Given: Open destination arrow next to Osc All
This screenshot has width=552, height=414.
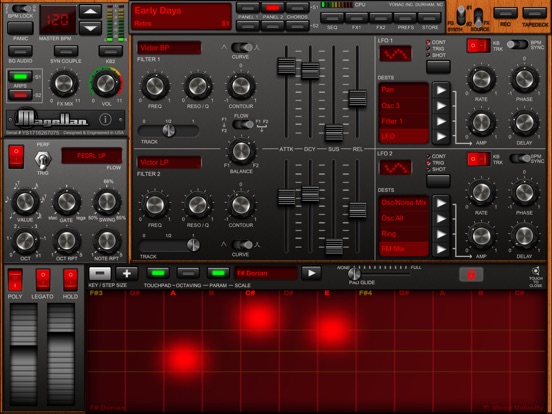Looking at the screenshot, I should (x=441, y=219).
